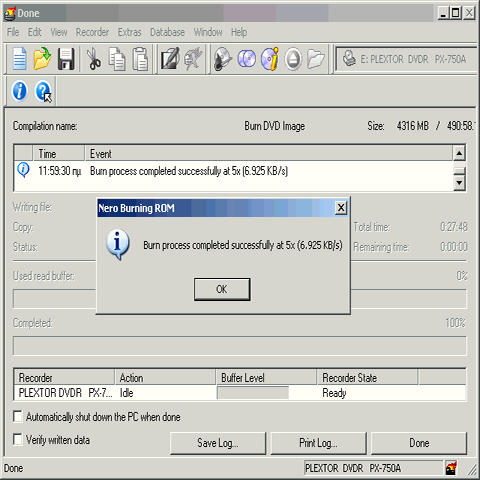Click the Open folder toolbar icon
Screen dimensions: 480x480
42,59
